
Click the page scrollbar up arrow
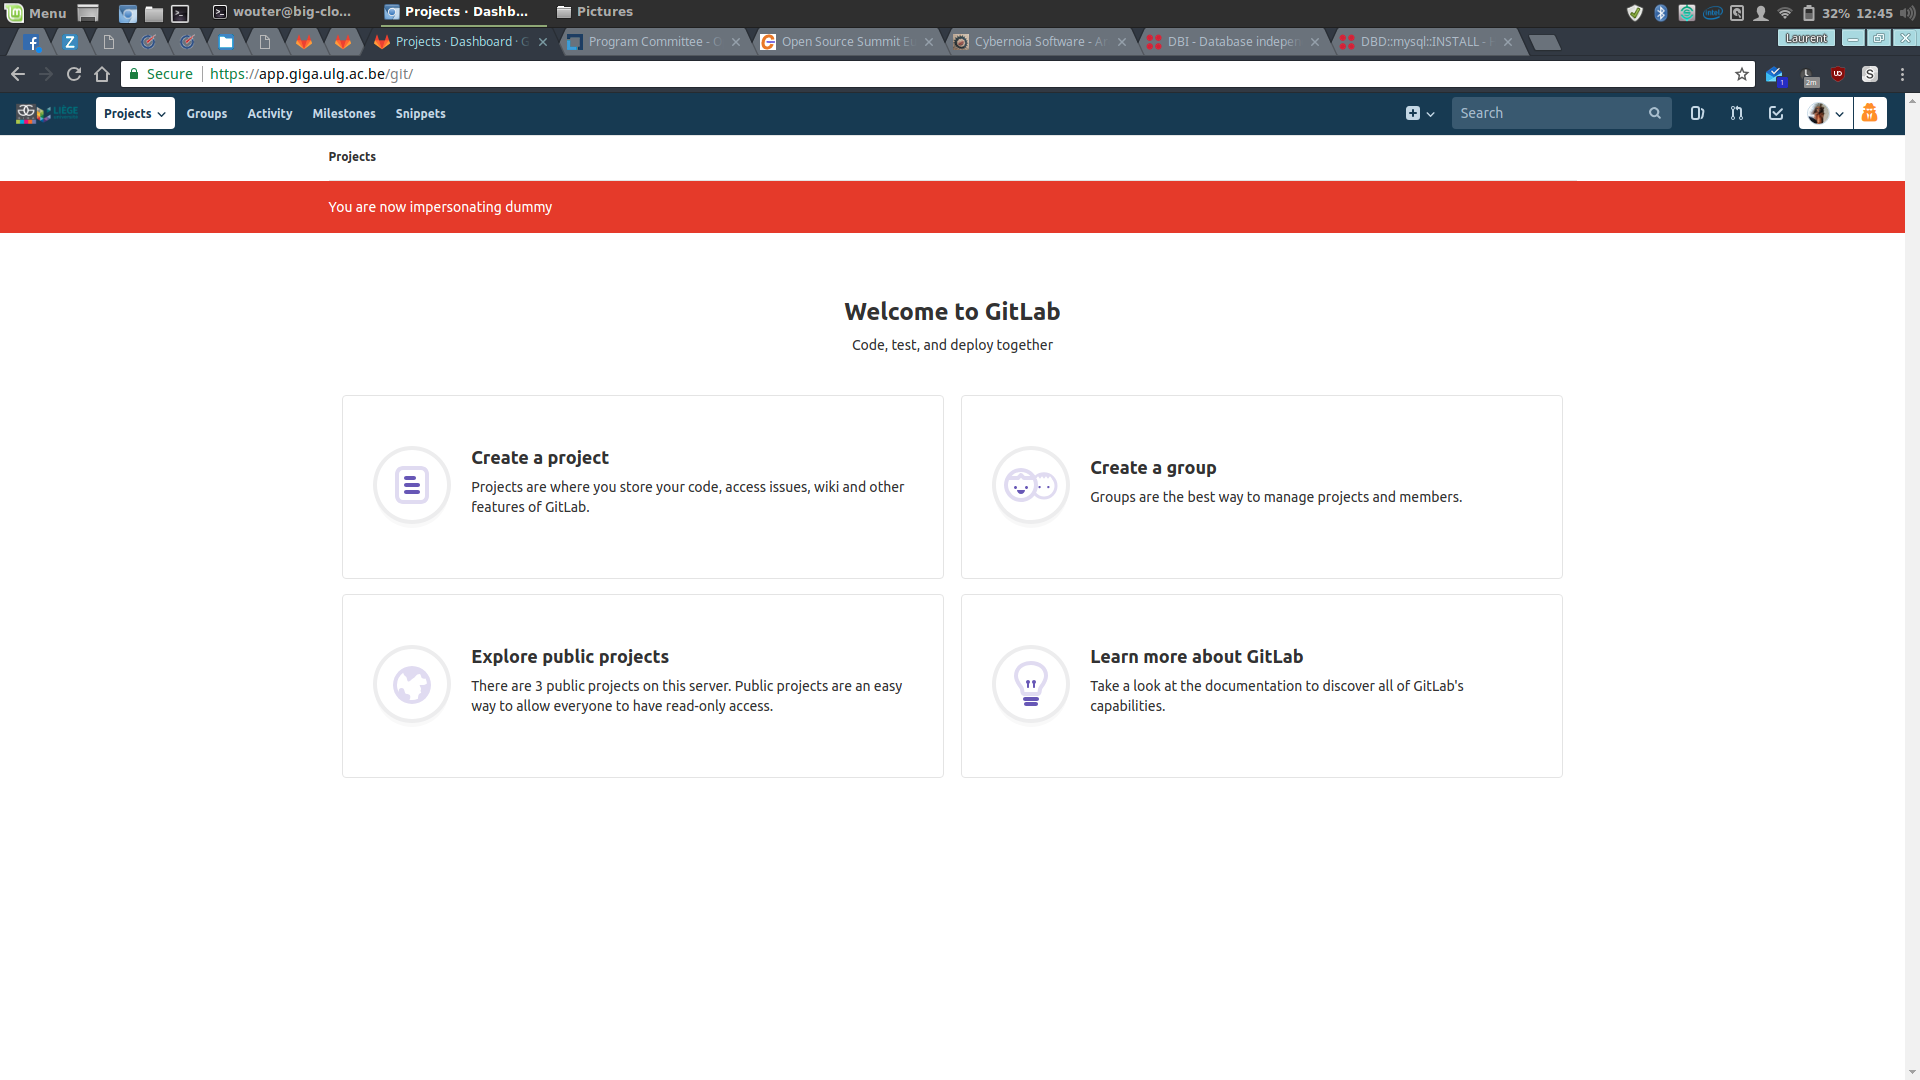click(1912, 100)
